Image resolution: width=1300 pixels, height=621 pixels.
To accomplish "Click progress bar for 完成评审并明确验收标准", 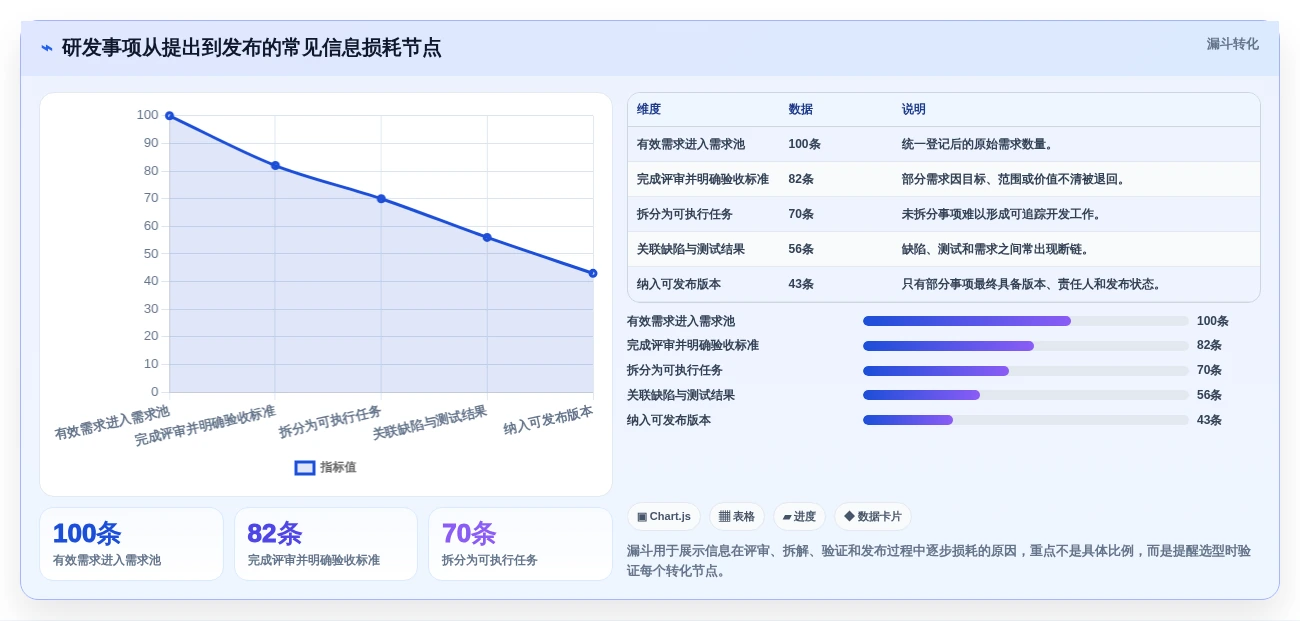I will coord(1026,346).
